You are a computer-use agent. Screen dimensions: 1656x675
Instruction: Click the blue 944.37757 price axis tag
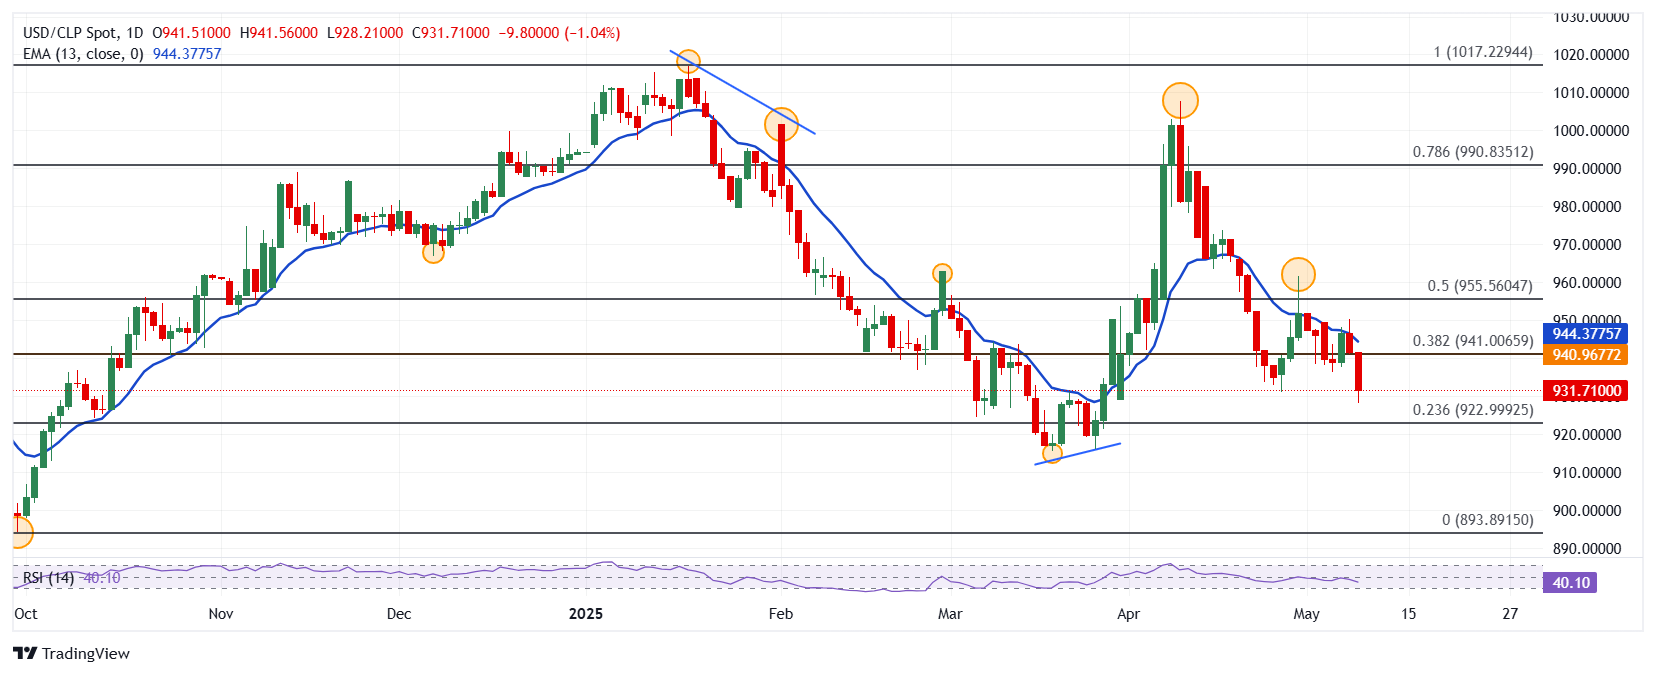(1586, 334)
